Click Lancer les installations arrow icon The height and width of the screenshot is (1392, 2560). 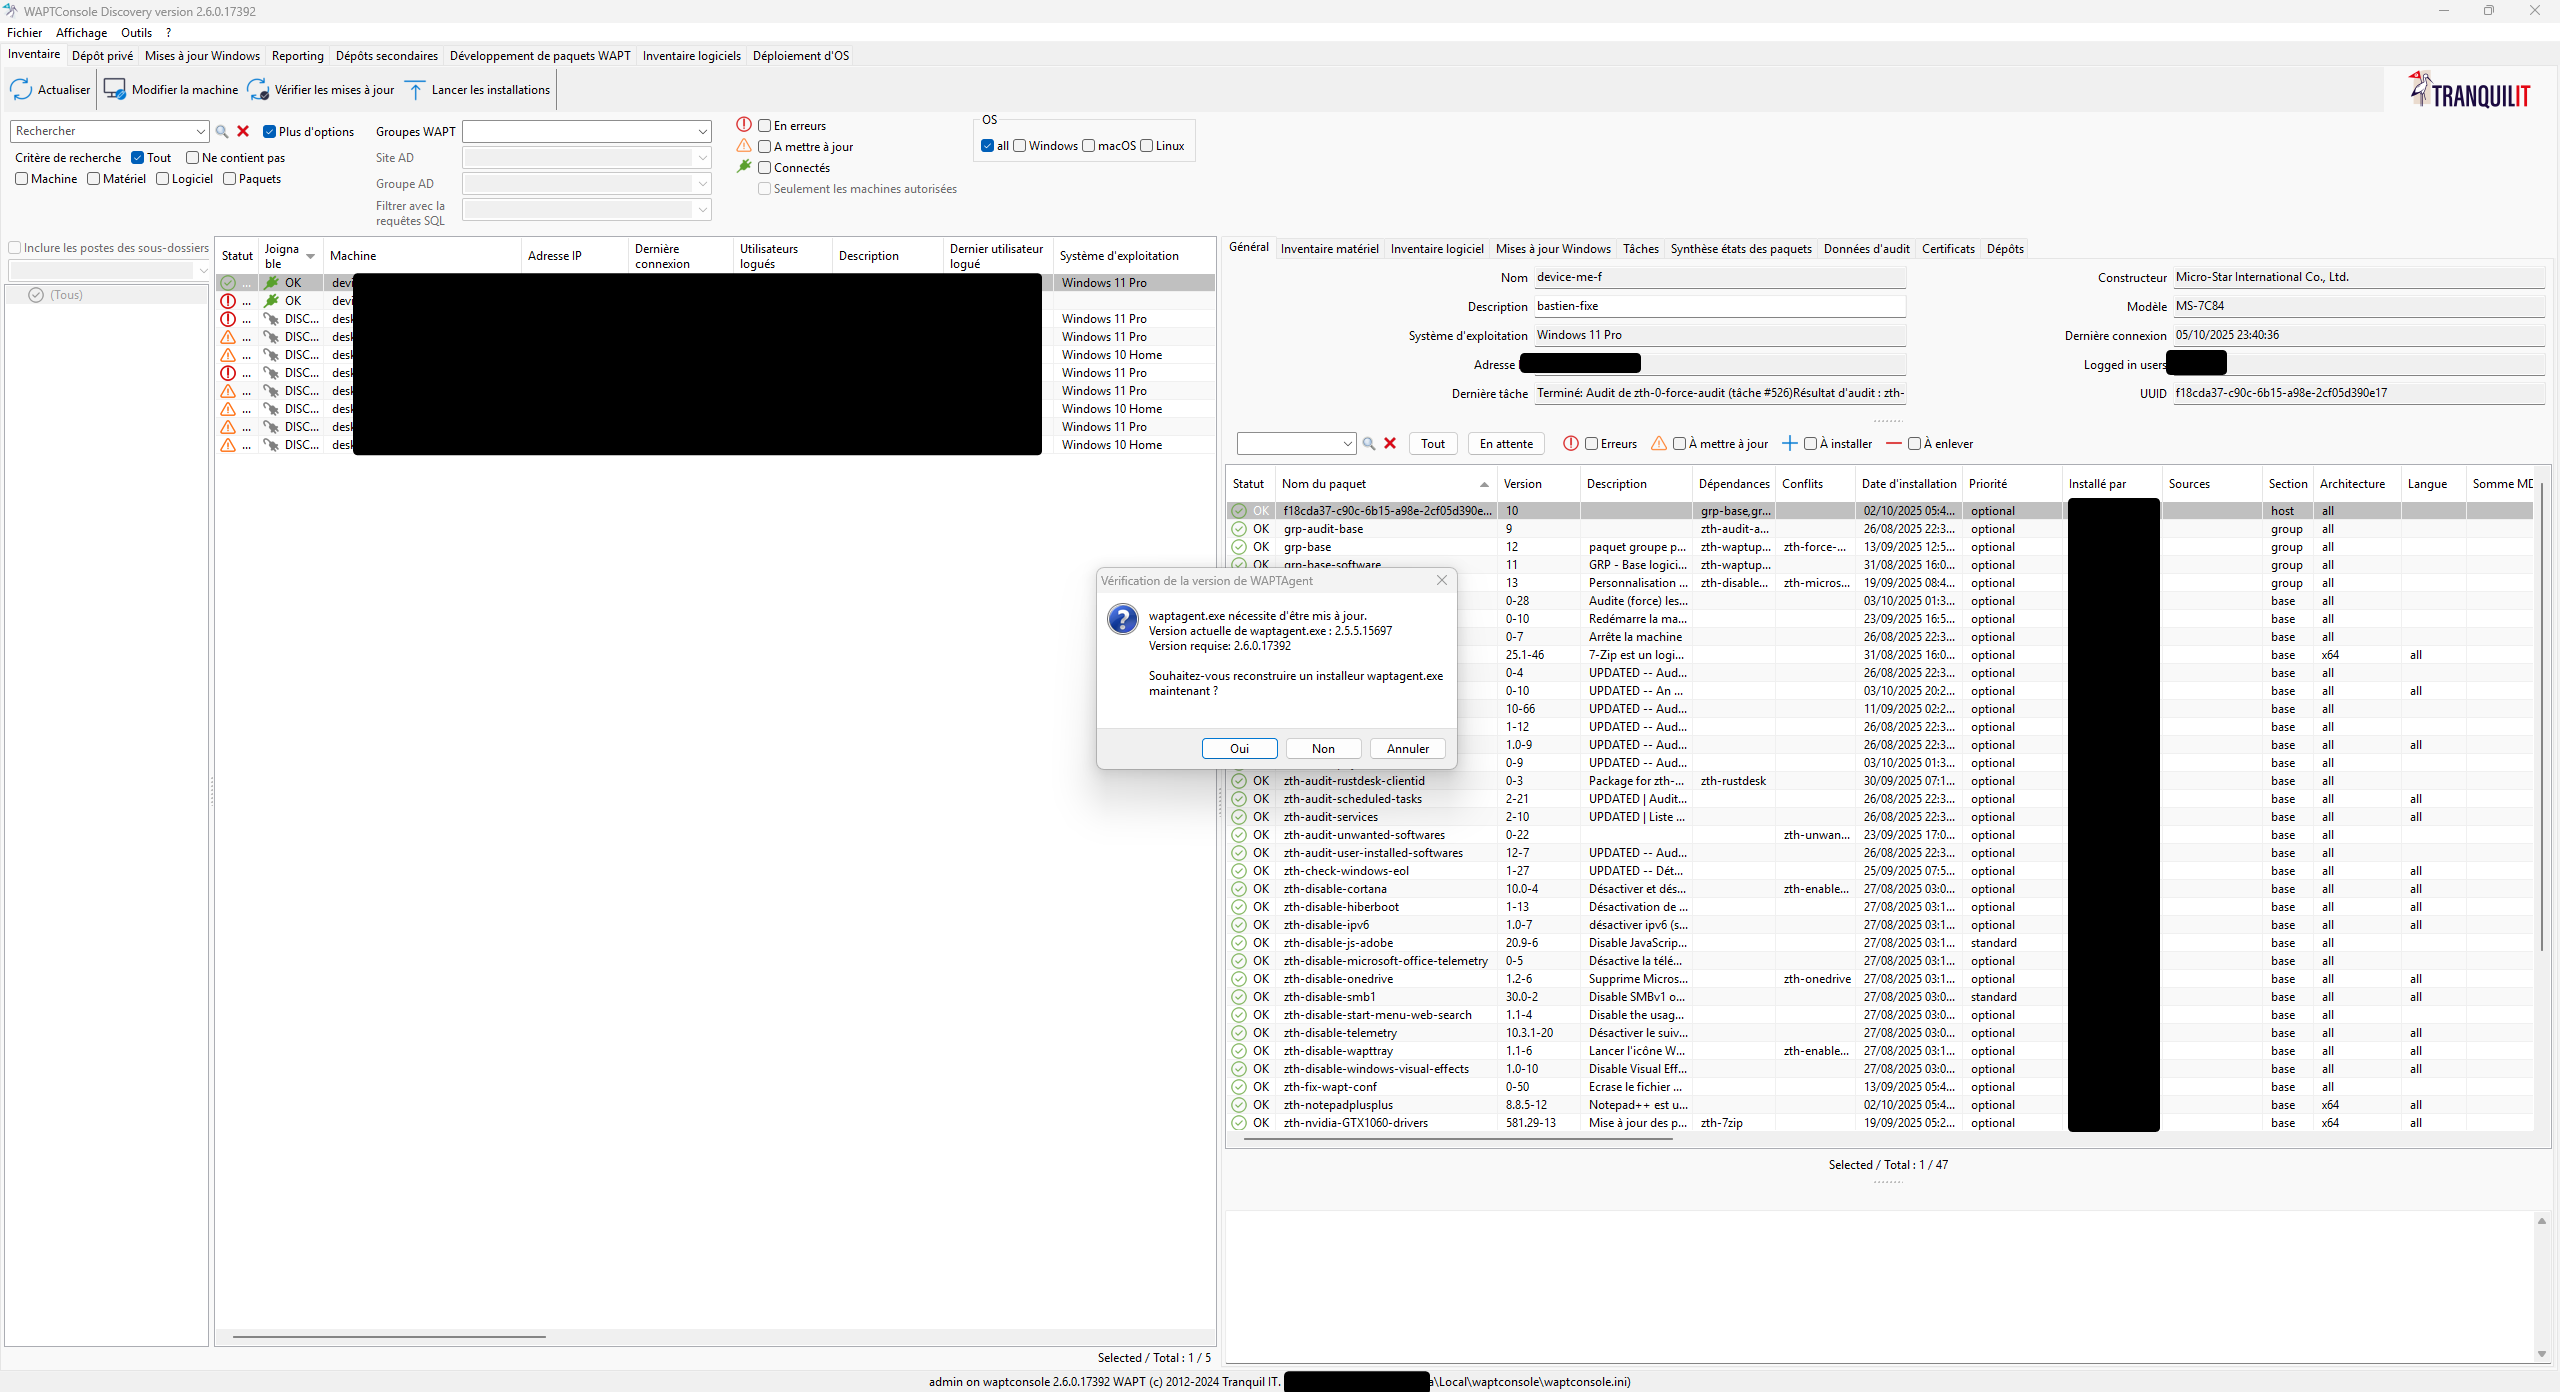coord(416,90)
